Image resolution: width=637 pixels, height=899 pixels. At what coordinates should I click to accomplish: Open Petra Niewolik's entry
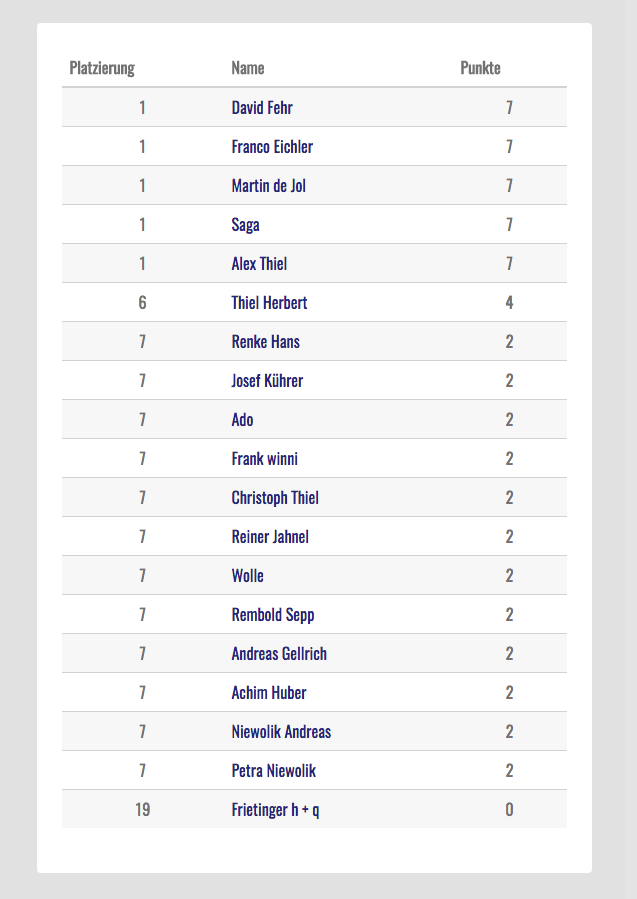pyautogui.click(x=274, y=771)
